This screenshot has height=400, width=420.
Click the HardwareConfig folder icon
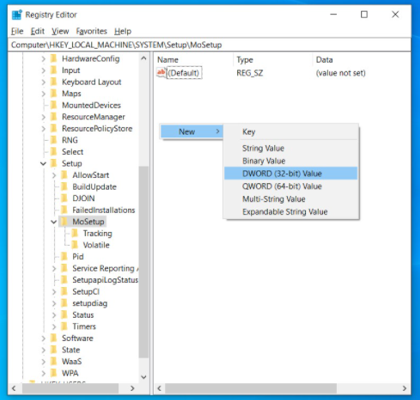click(x=54, y=59)
